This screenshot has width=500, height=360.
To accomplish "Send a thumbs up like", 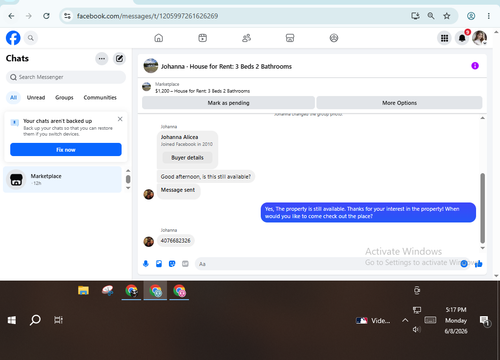I will point(479,264).
